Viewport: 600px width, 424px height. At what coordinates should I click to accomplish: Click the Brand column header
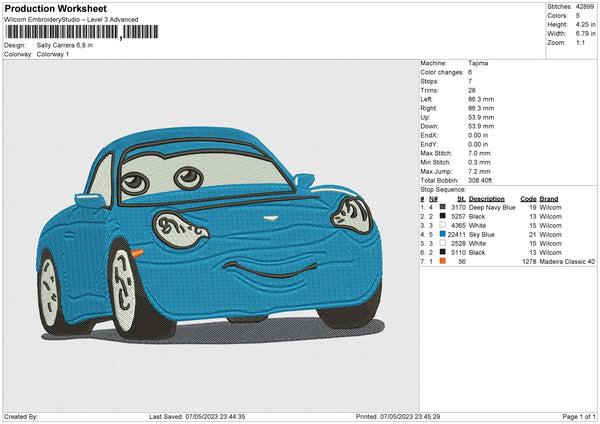pyautogui.click(x=549, y=199)
